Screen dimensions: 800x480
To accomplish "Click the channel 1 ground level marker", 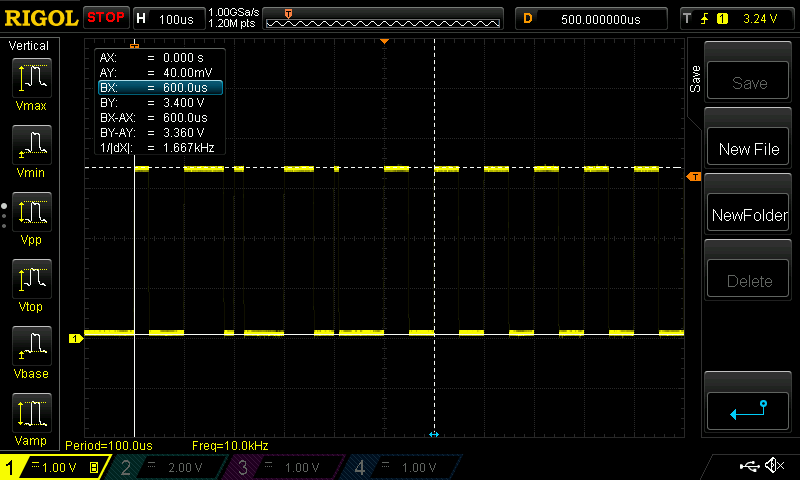I will pyautogui.click(x=76, y=338).
